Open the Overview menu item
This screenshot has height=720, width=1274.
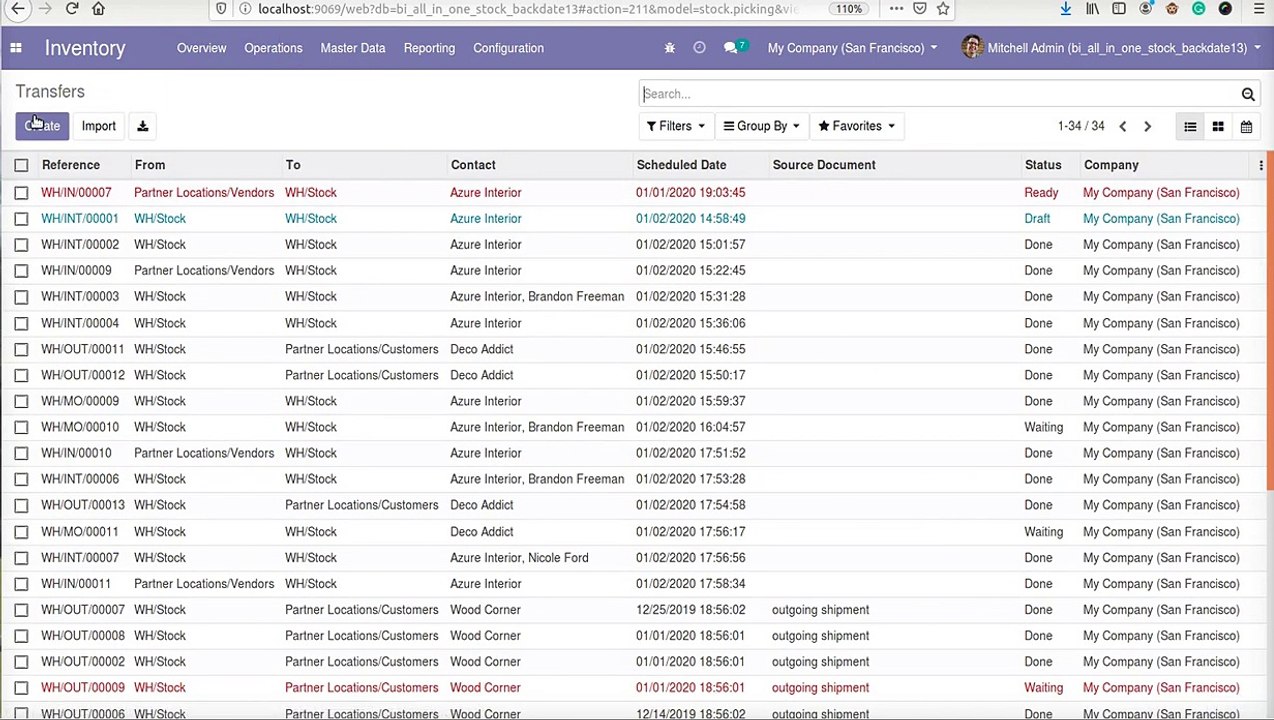point(201,48)
